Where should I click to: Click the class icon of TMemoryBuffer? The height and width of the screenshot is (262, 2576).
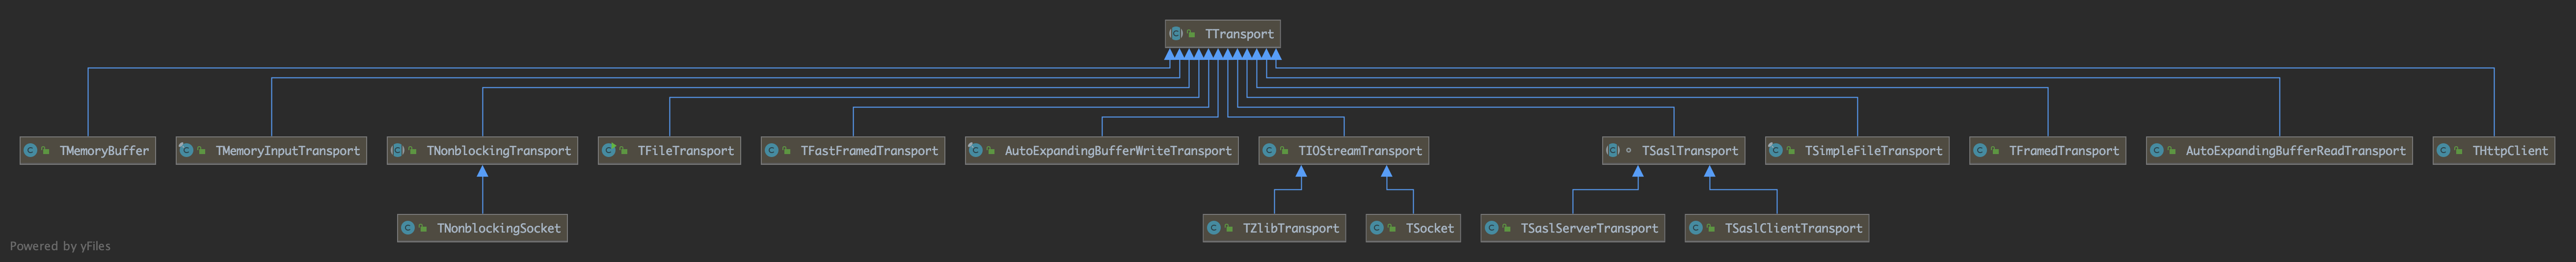click(x=30, y=151)
